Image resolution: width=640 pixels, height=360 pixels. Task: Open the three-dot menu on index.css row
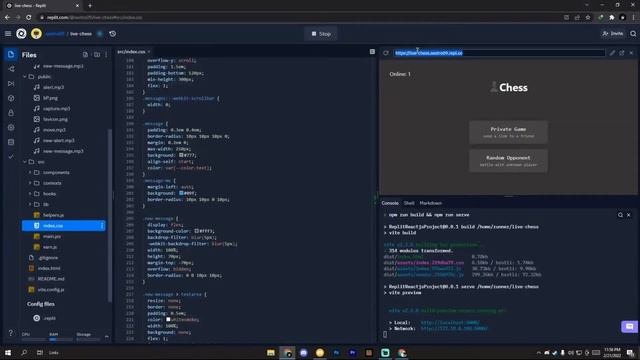[102, 225]
